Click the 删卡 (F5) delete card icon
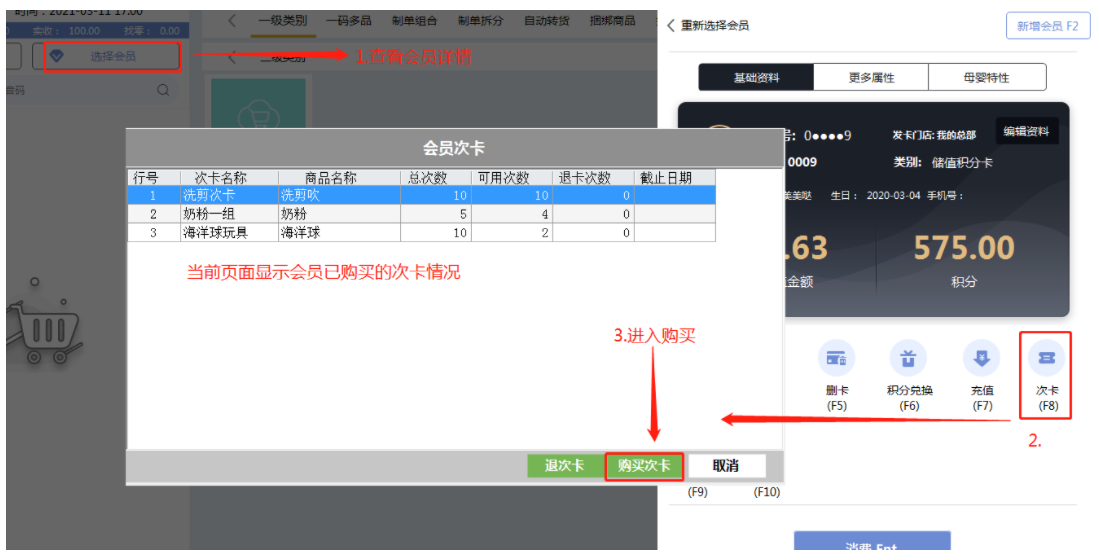The width and height of the screenshot is (1099, 560). [836, 359]
